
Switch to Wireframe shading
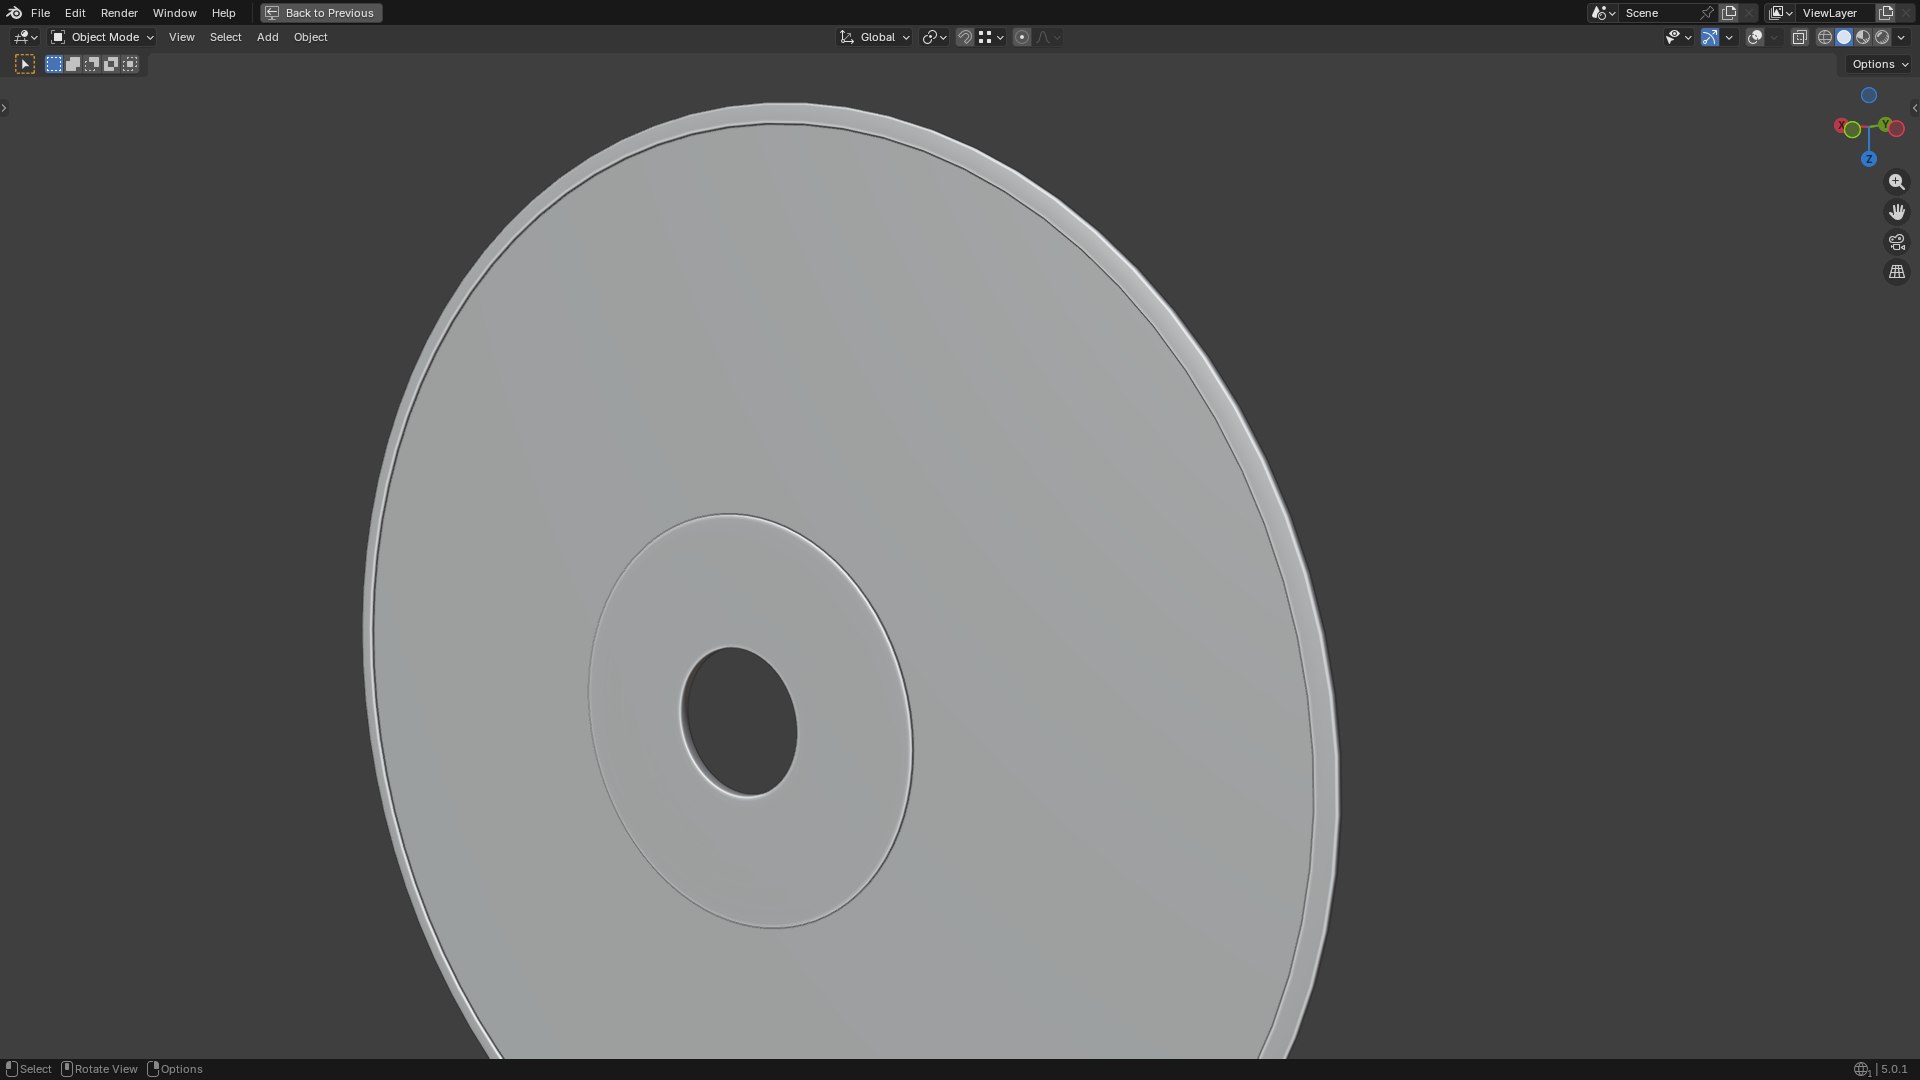point(1825,37)
